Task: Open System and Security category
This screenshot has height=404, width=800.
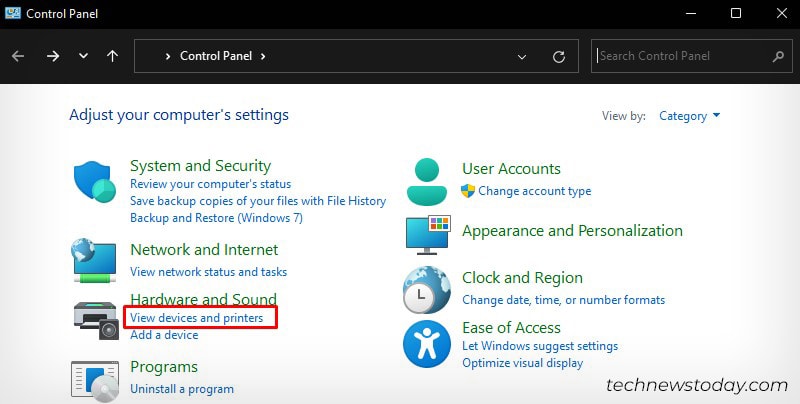Action: click(201, 166)
